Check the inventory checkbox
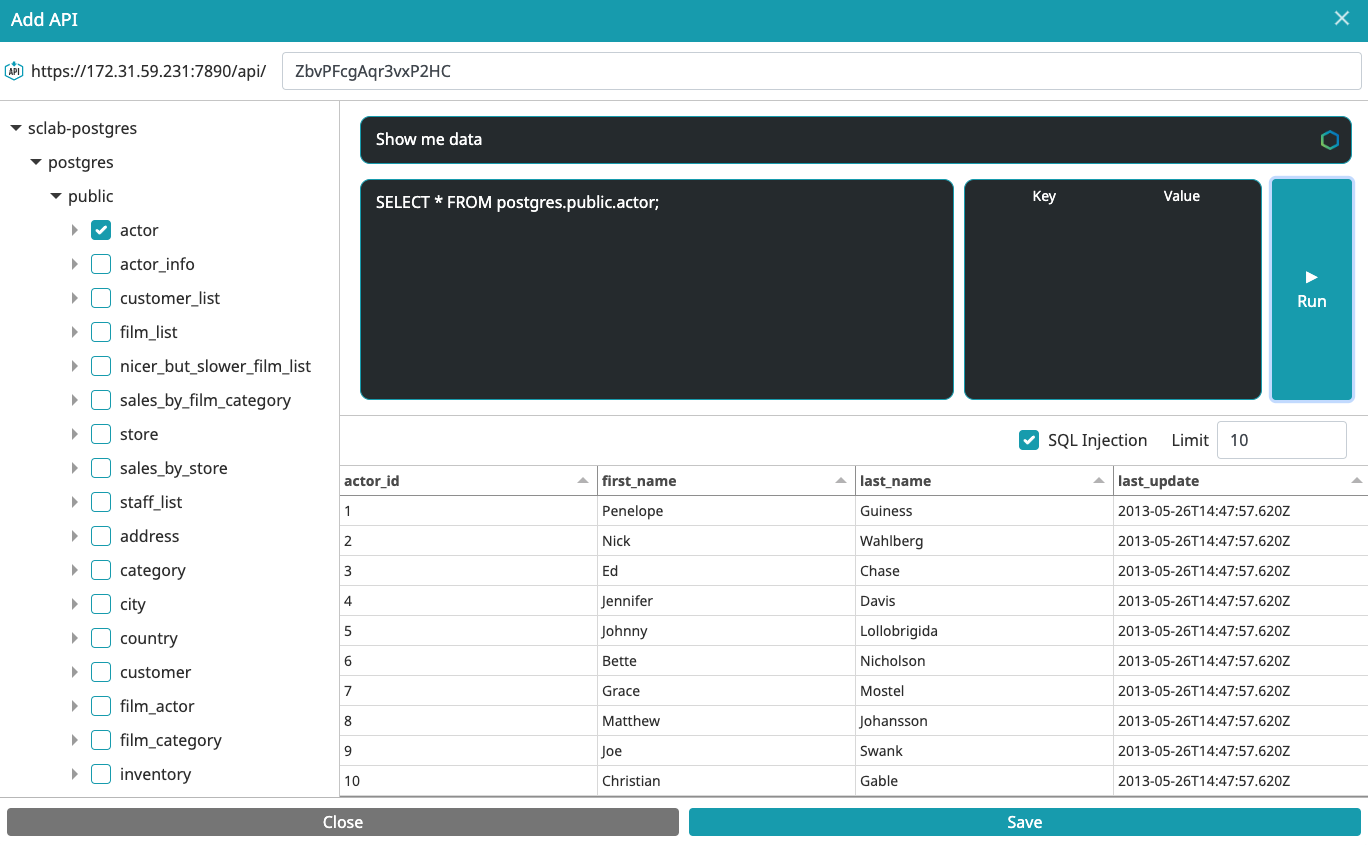 tap(101, 774)
